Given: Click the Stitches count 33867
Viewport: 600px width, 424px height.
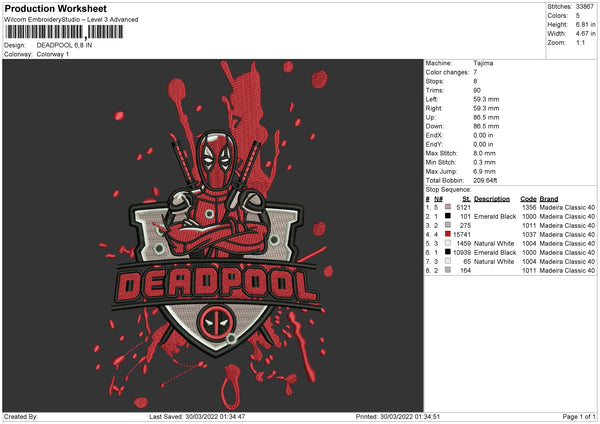Looking at the screenshot, I should [x=585, y=7].
